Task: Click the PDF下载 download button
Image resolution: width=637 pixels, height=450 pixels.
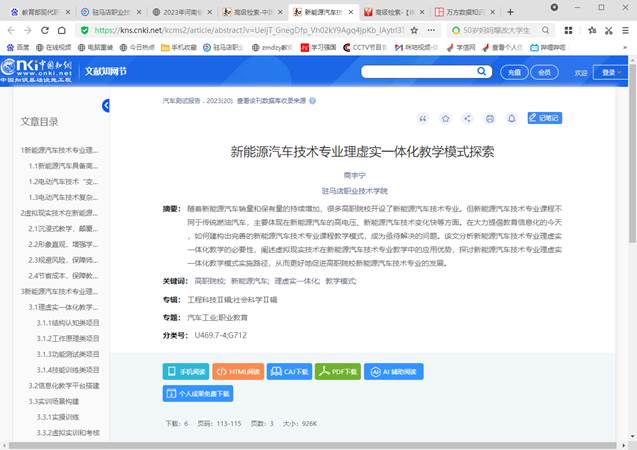Action: tap(338, 372)
